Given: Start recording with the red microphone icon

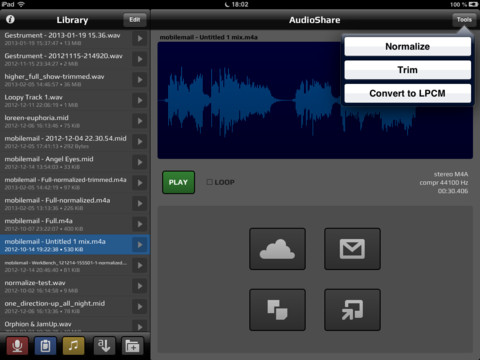Looking at the screenshot, I should click(x=17, y=346).
